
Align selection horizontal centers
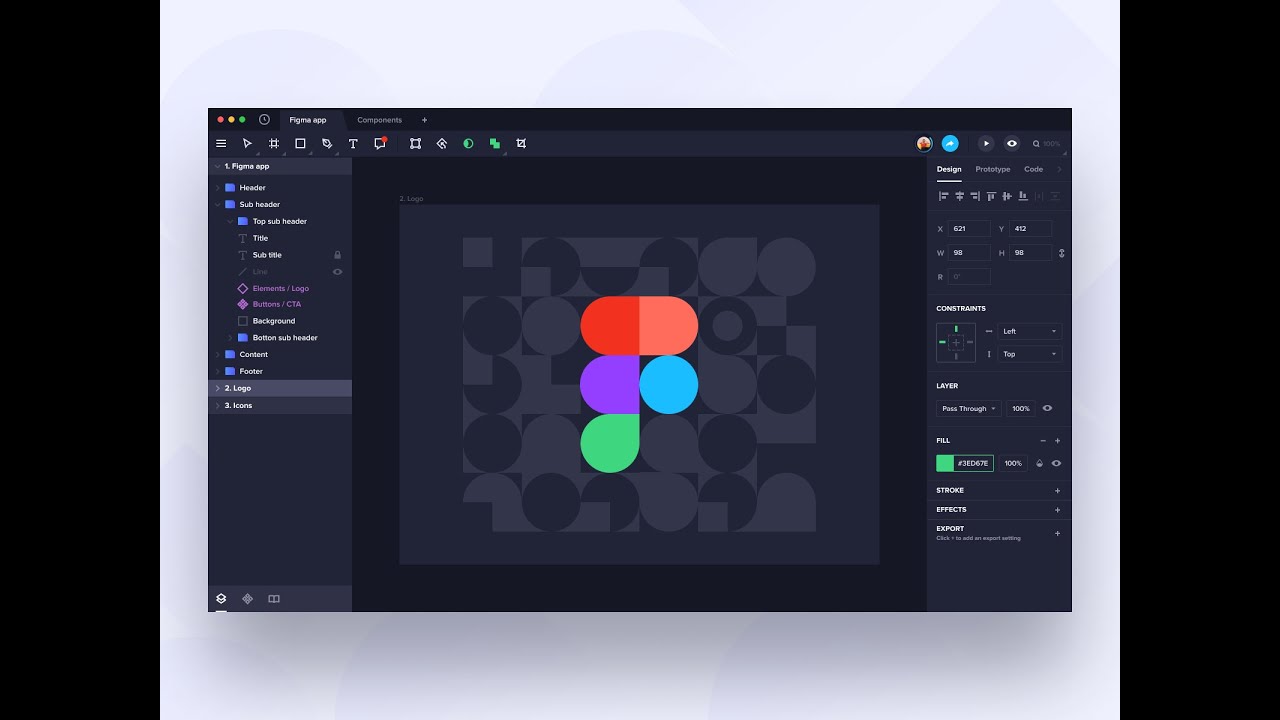point(959,196)
